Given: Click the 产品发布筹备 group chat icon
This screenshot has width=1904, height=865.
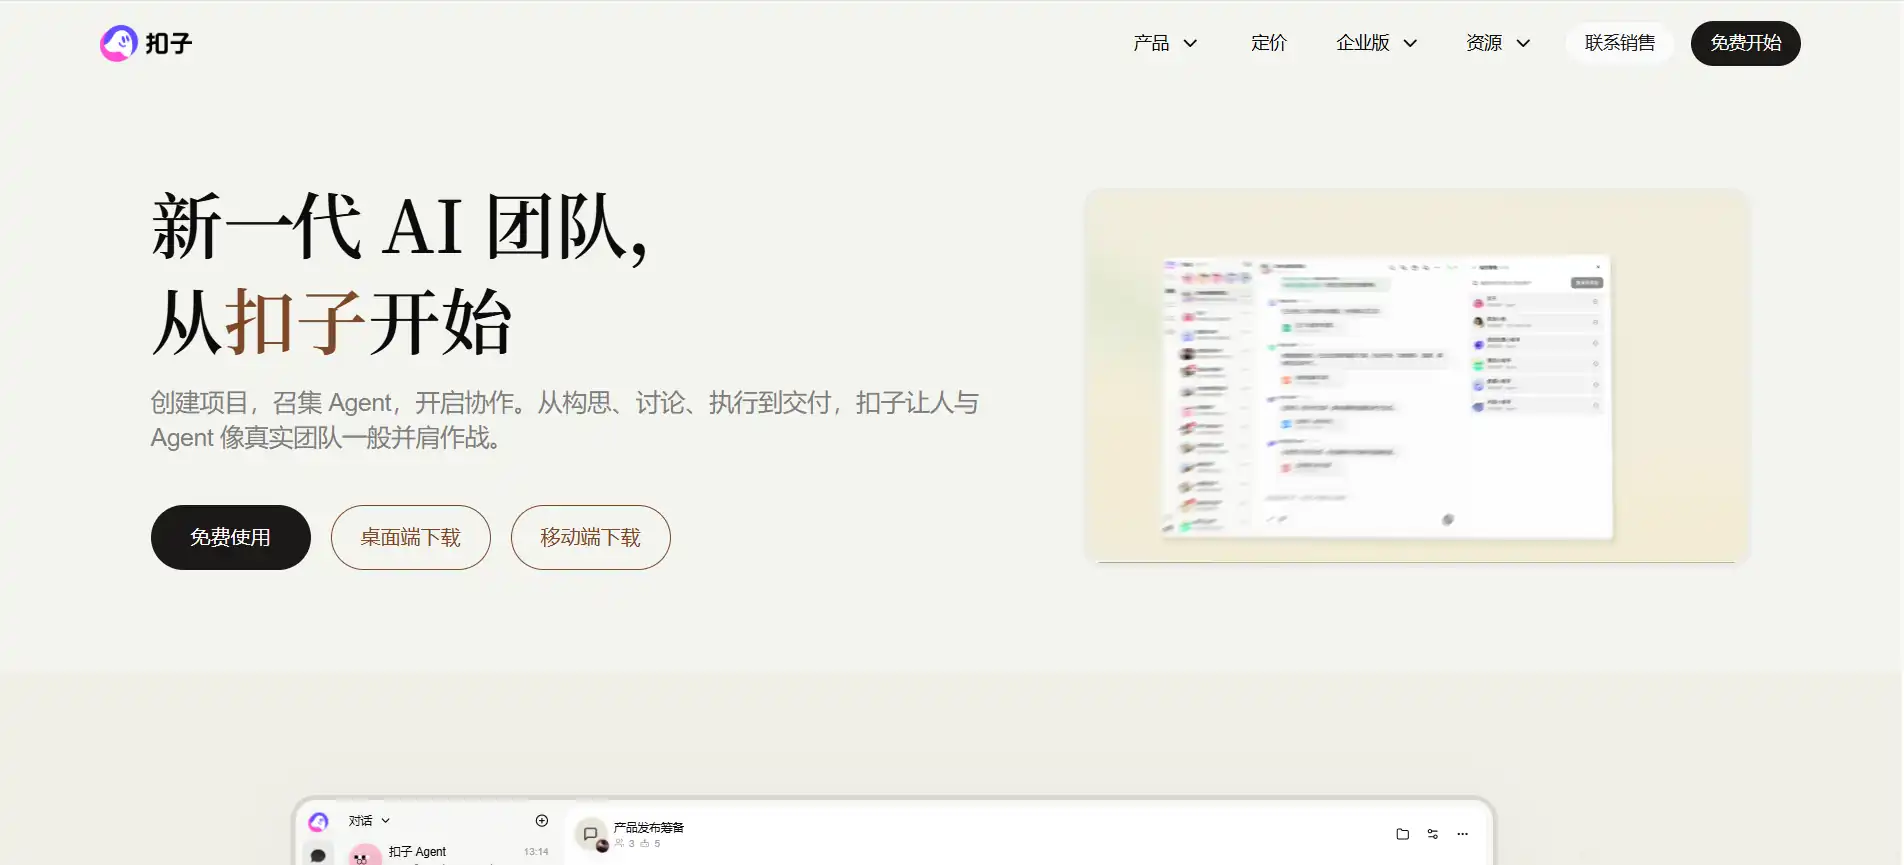Looking at the screenshot, I should [x=591, y=834].
